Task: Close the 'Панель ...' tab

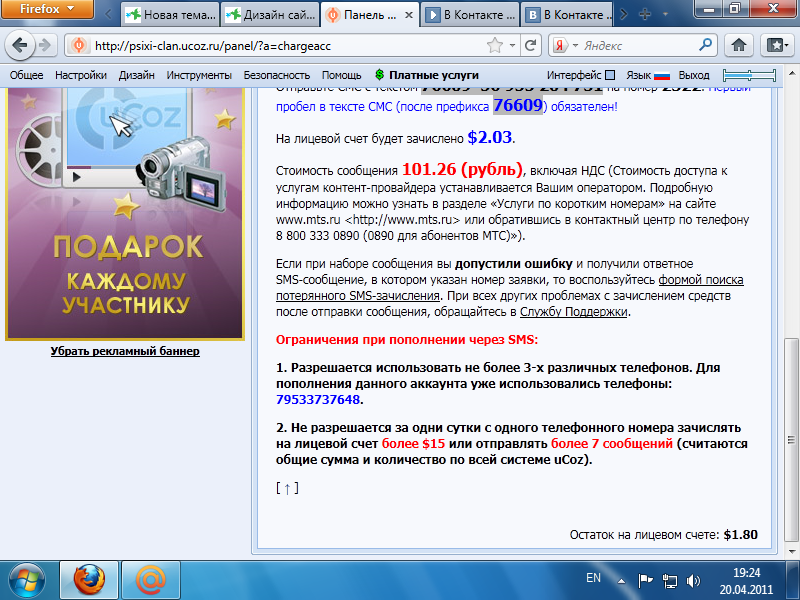Action: (x=409, y=15)
